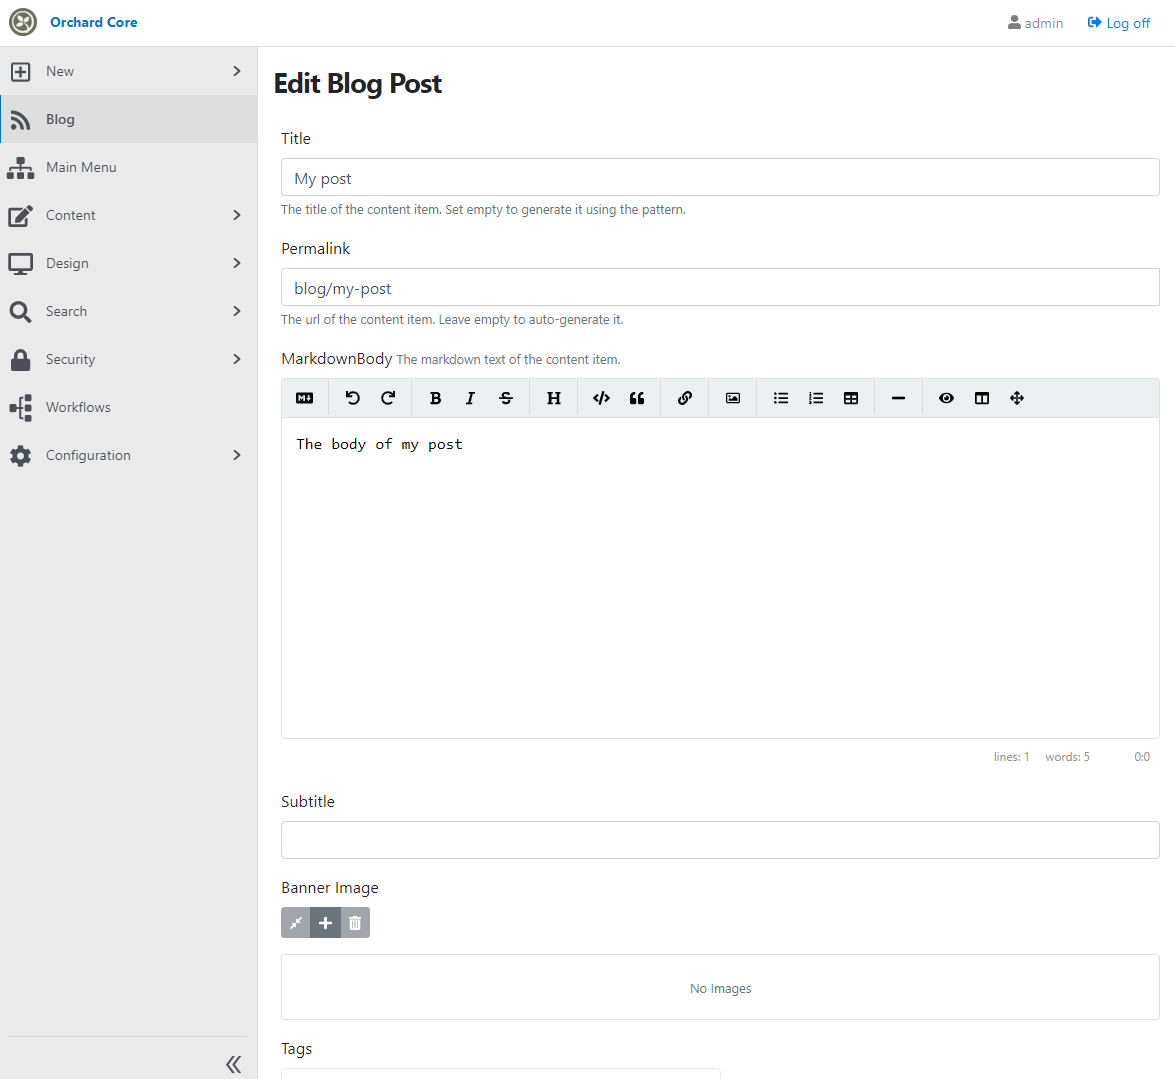Insert a numbered list
This screenshot has height=1079, width=1175.
pos(816,398)
